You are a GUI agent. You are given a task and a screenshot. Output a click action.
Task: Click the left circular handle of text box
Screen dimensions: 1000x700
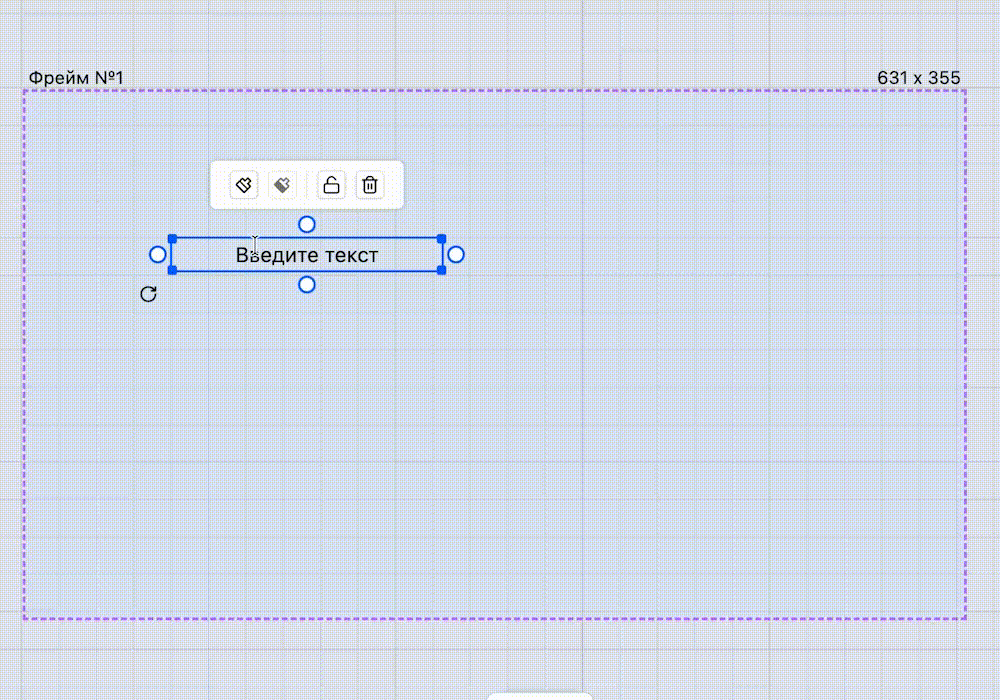tap(157, 255)
